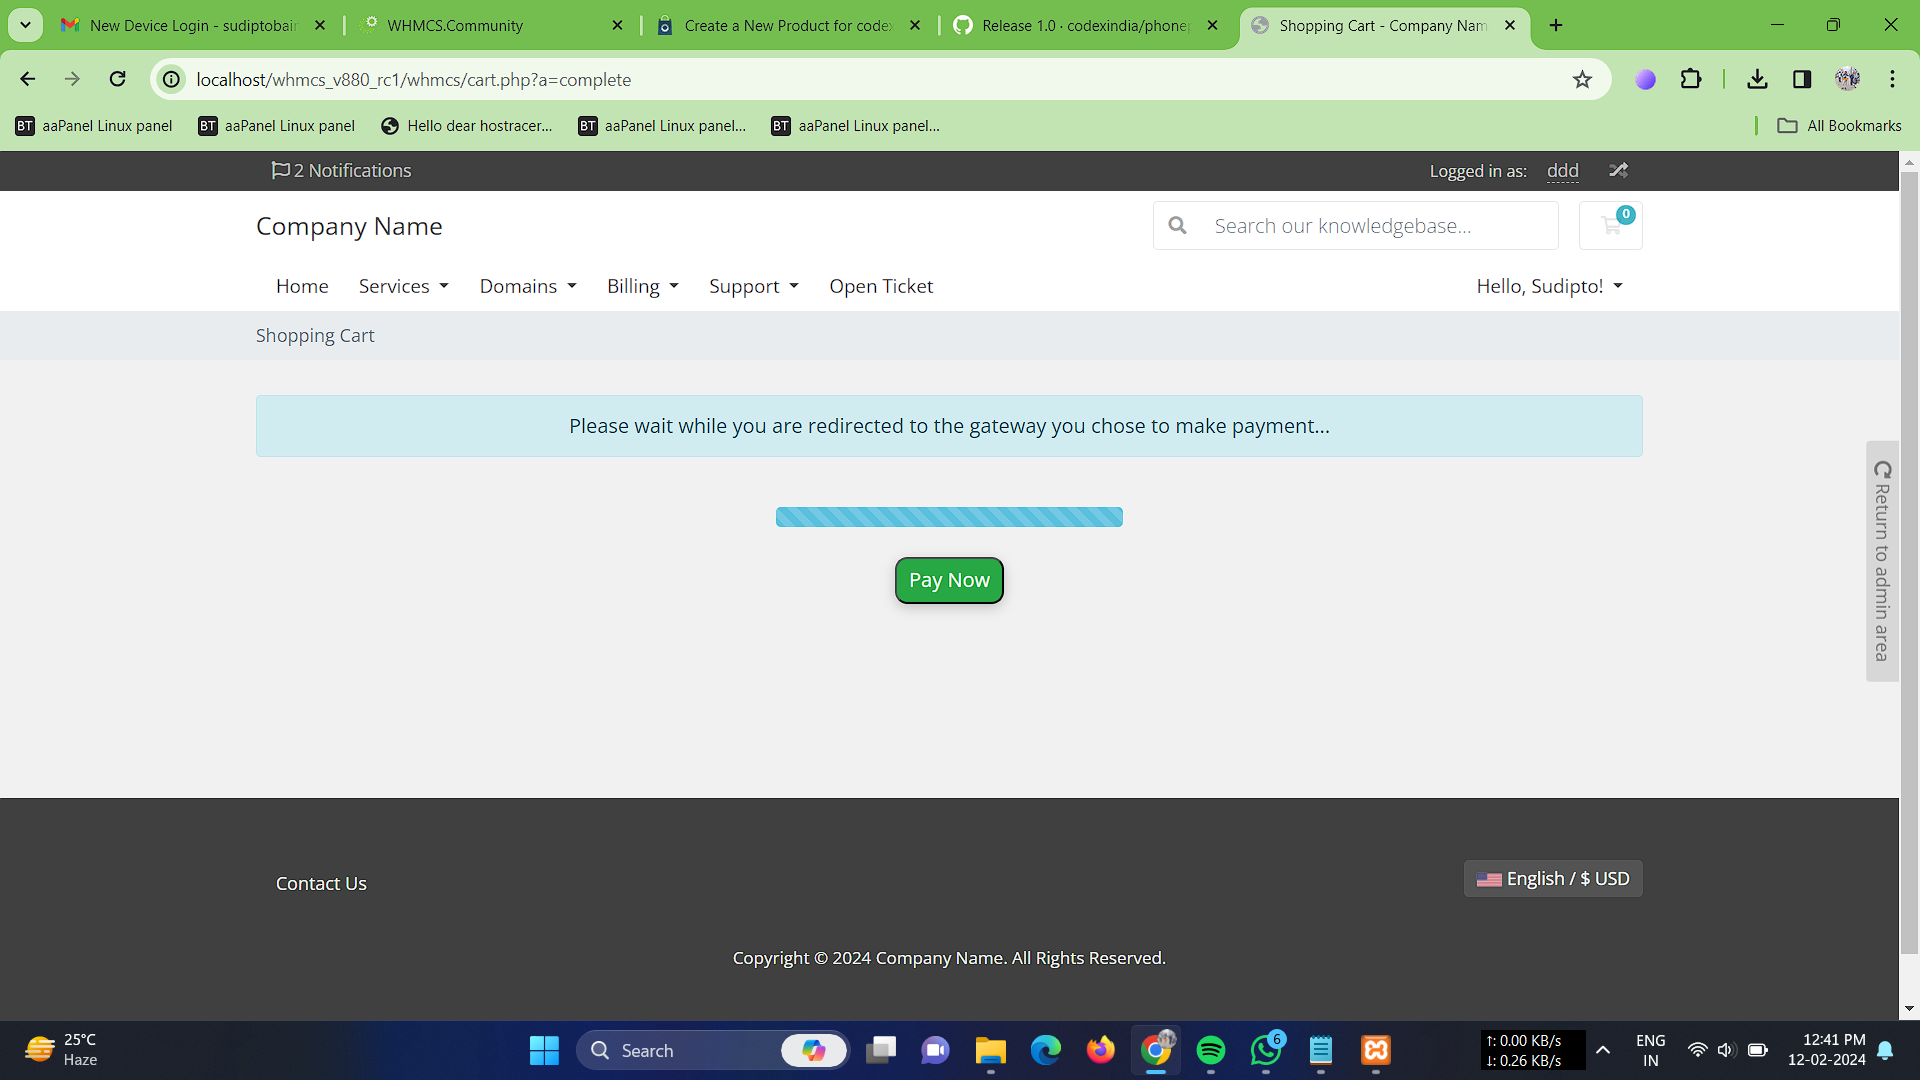Screen dimensions: 1920x1080
Task: Bookmark this page with star icon
Action: (x=1582, y=80)
